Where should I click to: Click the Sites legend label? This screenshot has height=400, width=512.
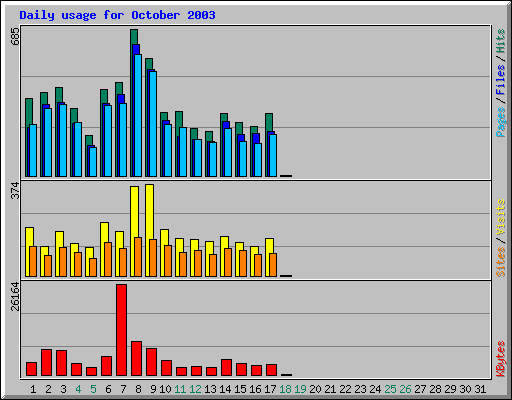500,262
